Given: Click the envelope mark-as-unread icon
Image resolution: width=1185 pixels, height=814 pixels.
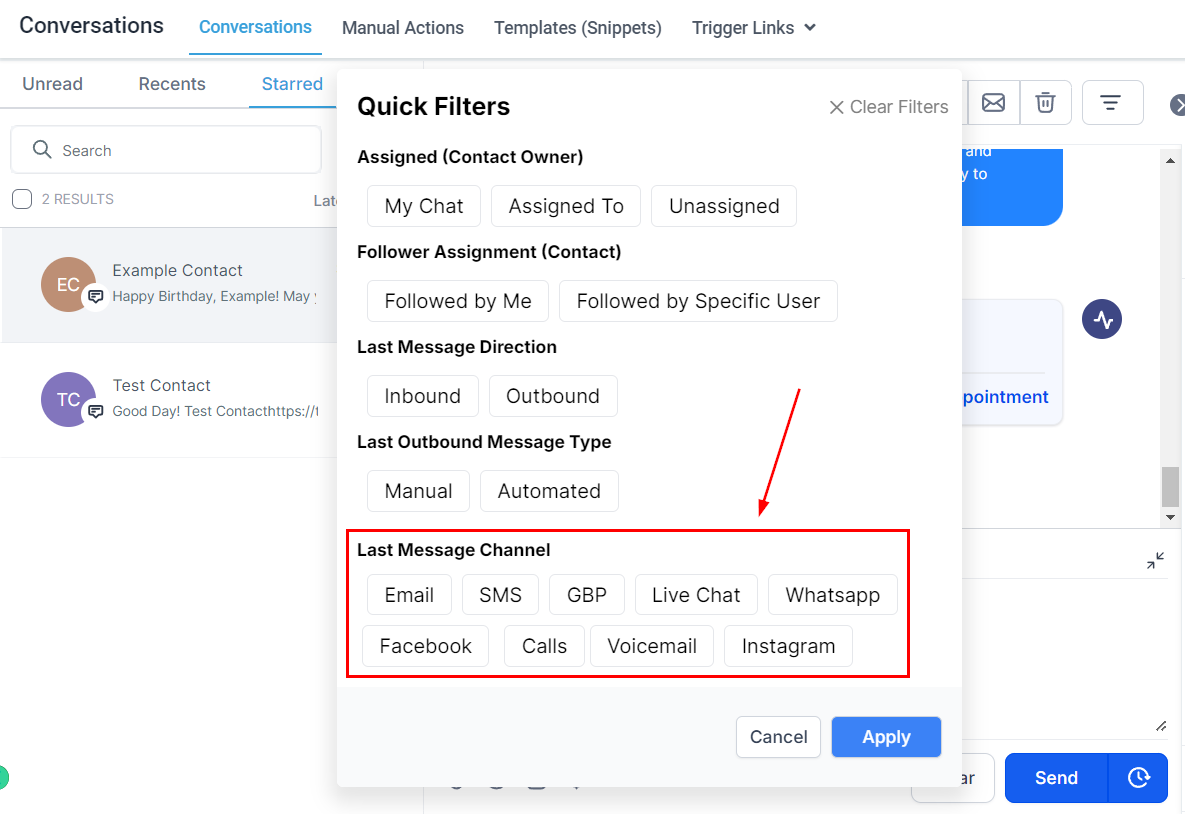Looking at the screenshot, I should [993, 102].
